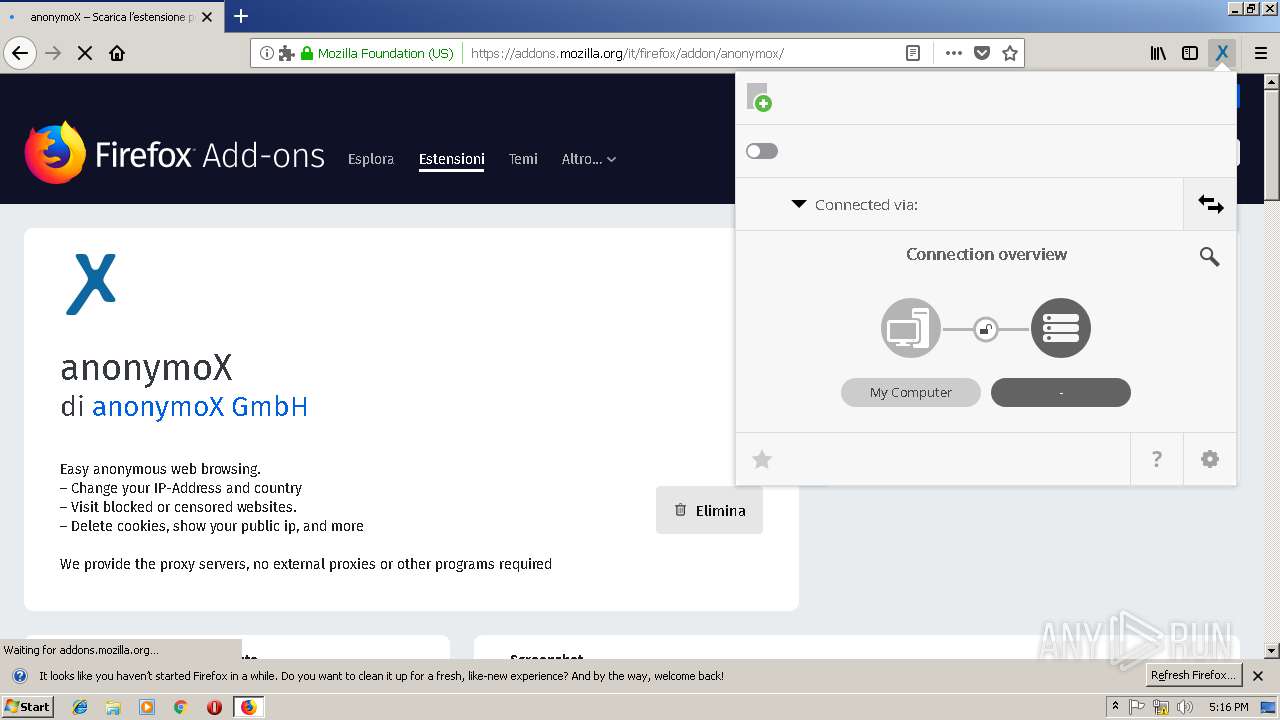Go back with the back arrow
1280x720 pixels.
pos(20,53)
